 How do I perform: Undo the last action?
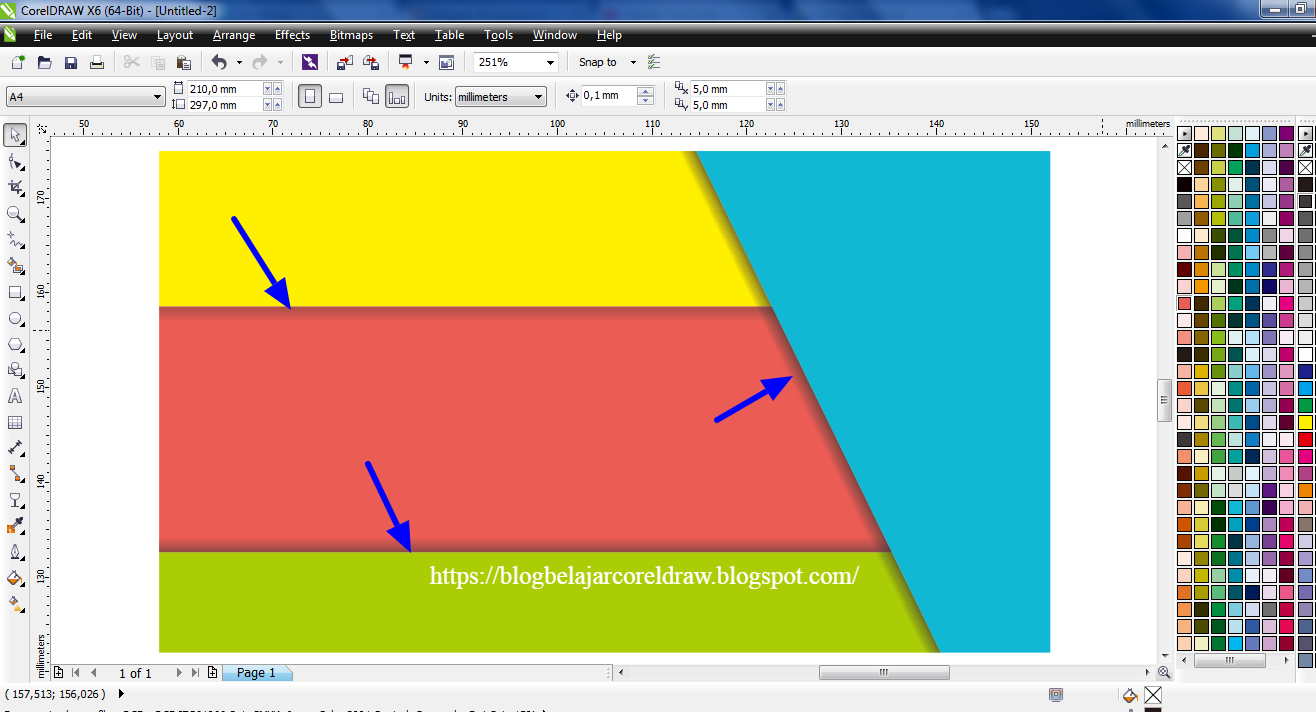(219, 62)
